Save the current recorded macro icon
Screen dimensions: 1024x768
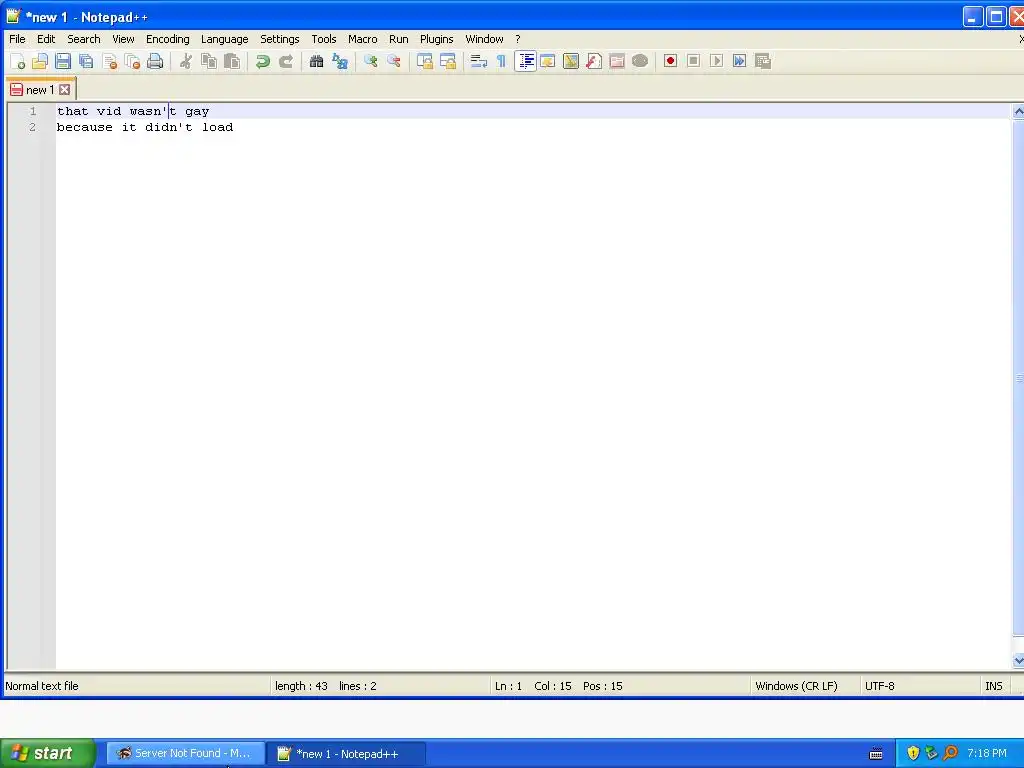click(763, 61)
